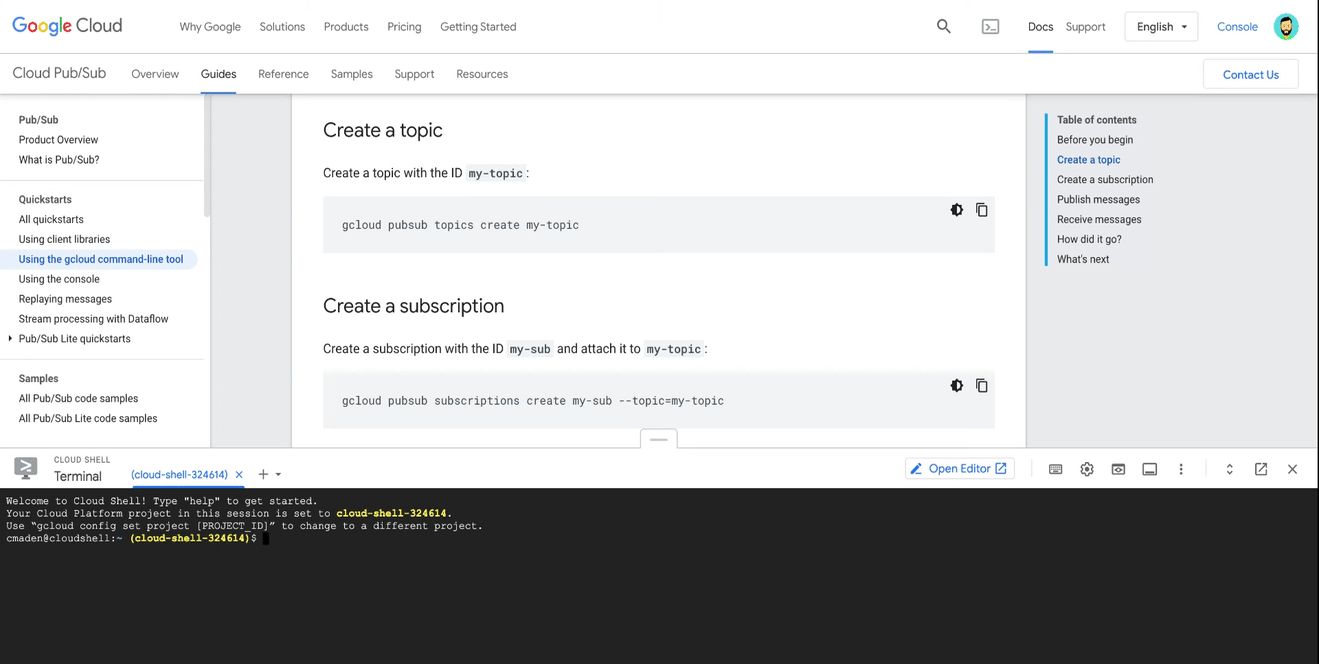The image size is (1319, 664).
Task: Toggle dark theme for subscriptions code block
Action: (957, 386)
